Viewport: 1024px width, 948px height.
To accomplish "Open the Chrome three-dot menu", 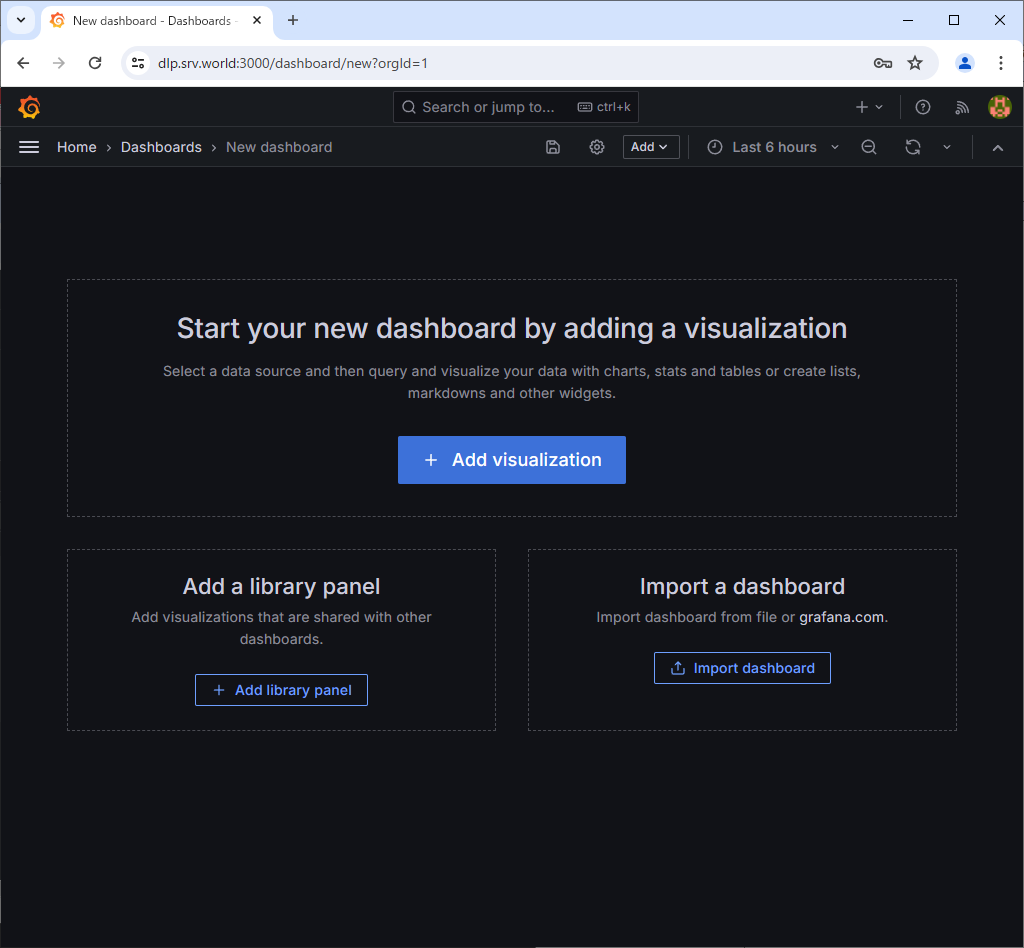I will tap(1000, 63).
